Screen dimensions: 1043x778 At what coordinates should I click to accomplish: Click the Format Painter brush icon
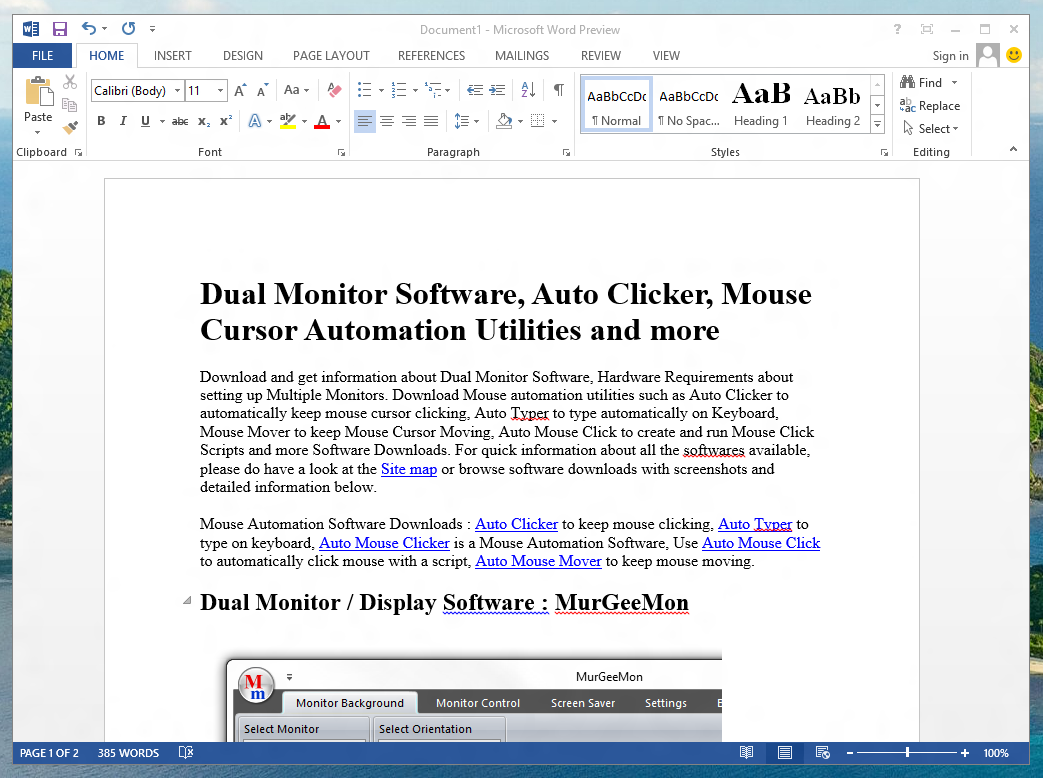coord(70,127)
